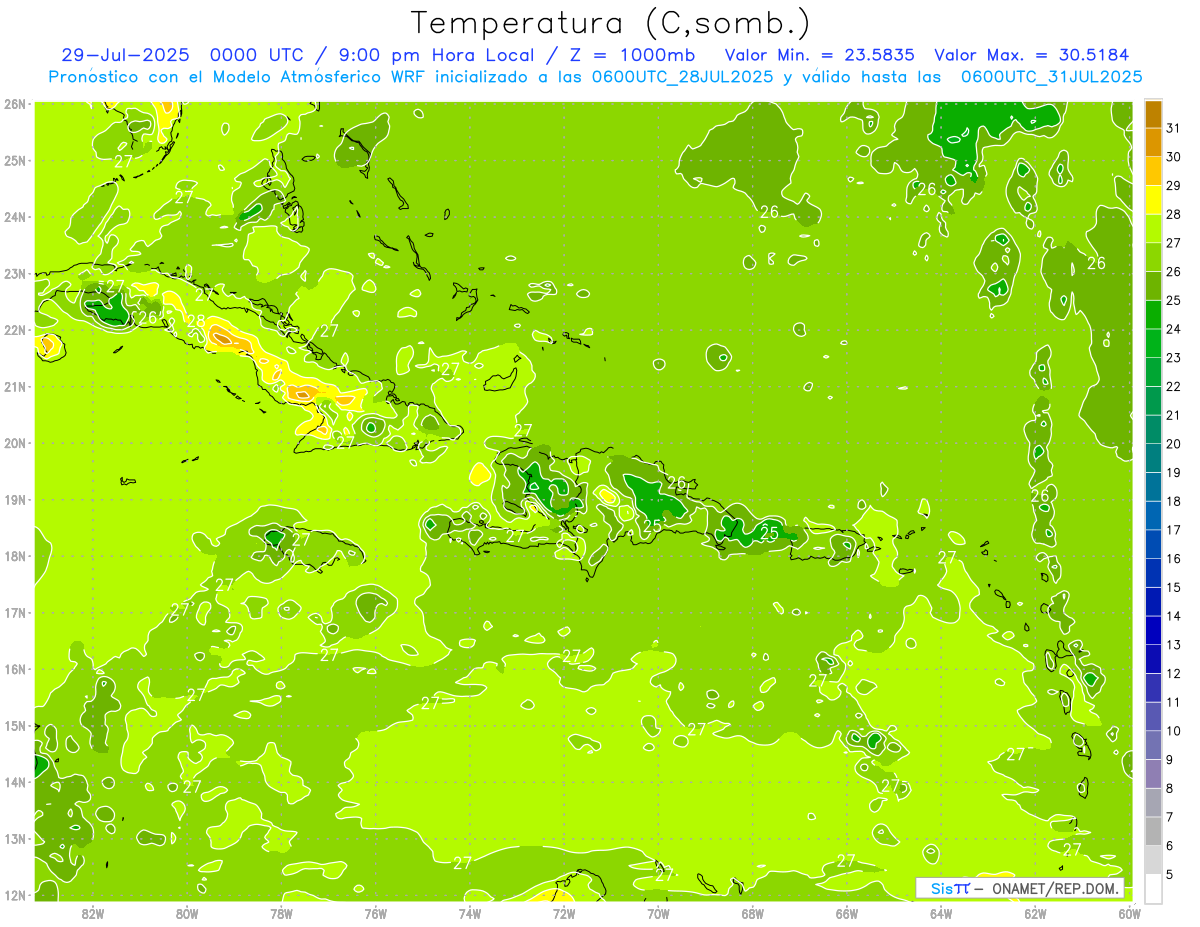Click the colorbar label '29'
The width and height of the screenshot is (1200, 927).
[x=1173, y=185]
